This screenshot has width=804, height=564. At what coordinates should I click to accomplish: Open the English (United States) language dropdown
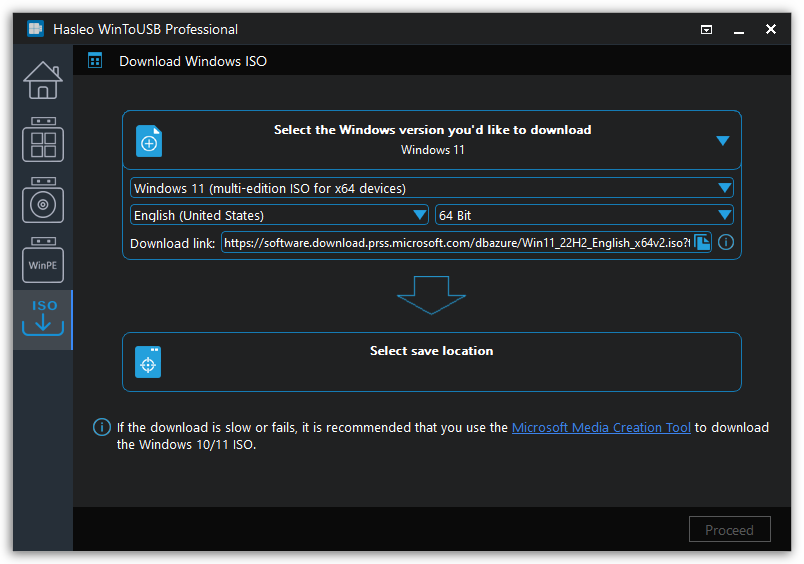(279, 215)
